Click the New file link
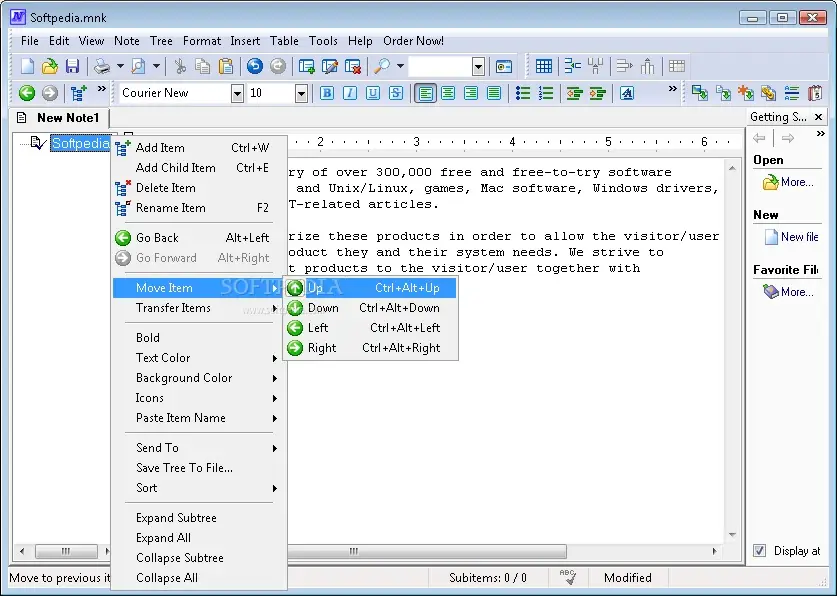Screen dimensions: 837x596 coord(799,236)
